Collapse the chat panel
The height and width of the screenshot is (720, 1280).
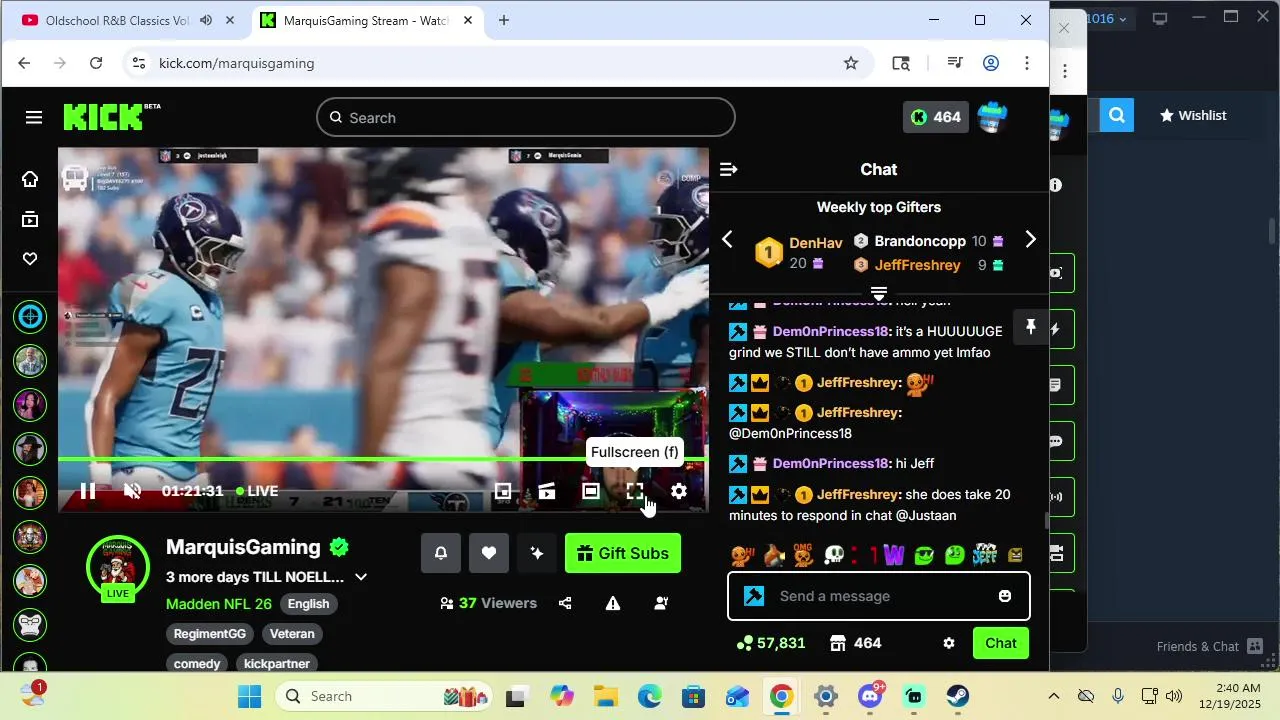(728, 170)
